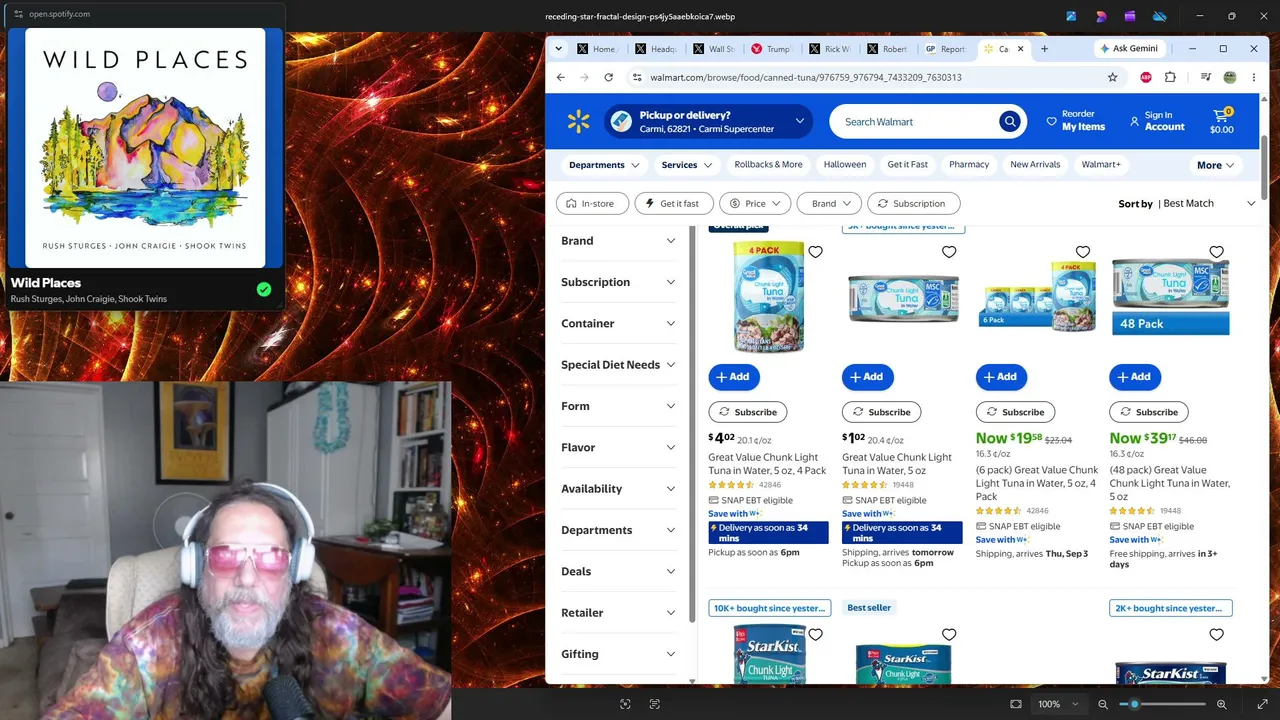Add the 48 Pack tuna to cart
Image resolution: width=1280 pixels, height=720 pixels.
pos(1135,377)
